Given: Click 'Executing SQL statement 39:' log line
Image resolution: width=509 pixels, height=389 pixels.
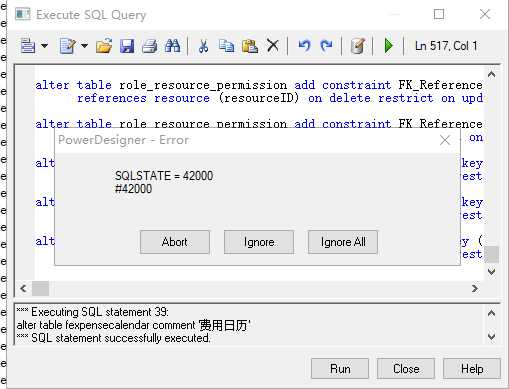Looking at the screenshot, I should point(93,312).
